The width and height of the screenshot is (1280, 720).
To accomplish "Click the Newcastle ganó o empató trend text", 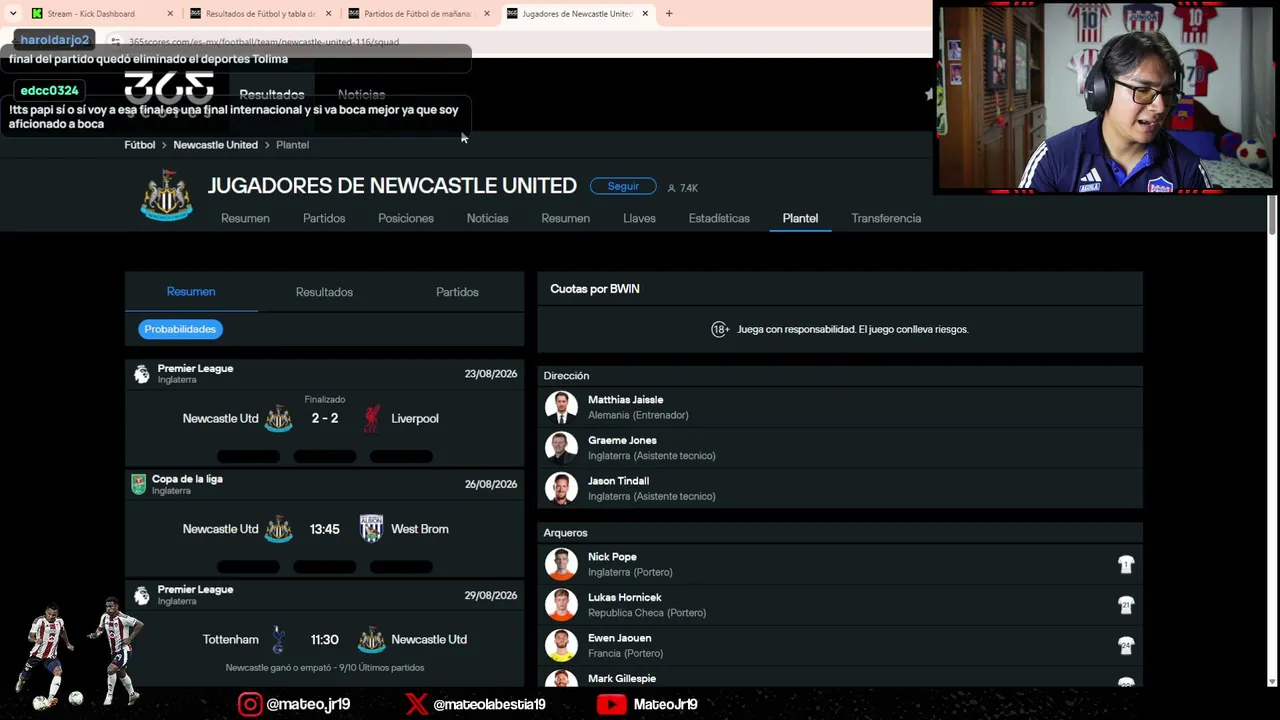I will (325, 668).
